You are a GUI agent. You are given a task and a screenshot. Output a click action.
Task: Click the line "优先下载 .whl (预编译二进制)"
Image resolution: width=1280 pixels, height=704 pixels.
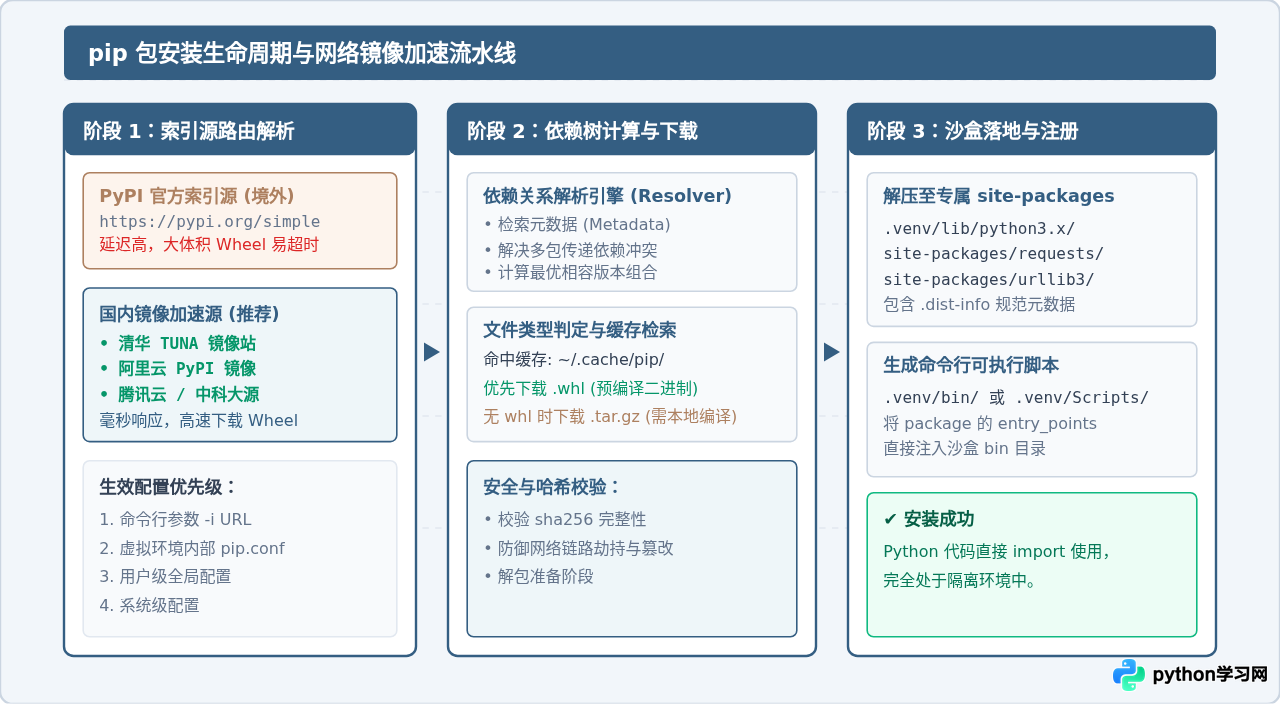[x=590, y=388]
